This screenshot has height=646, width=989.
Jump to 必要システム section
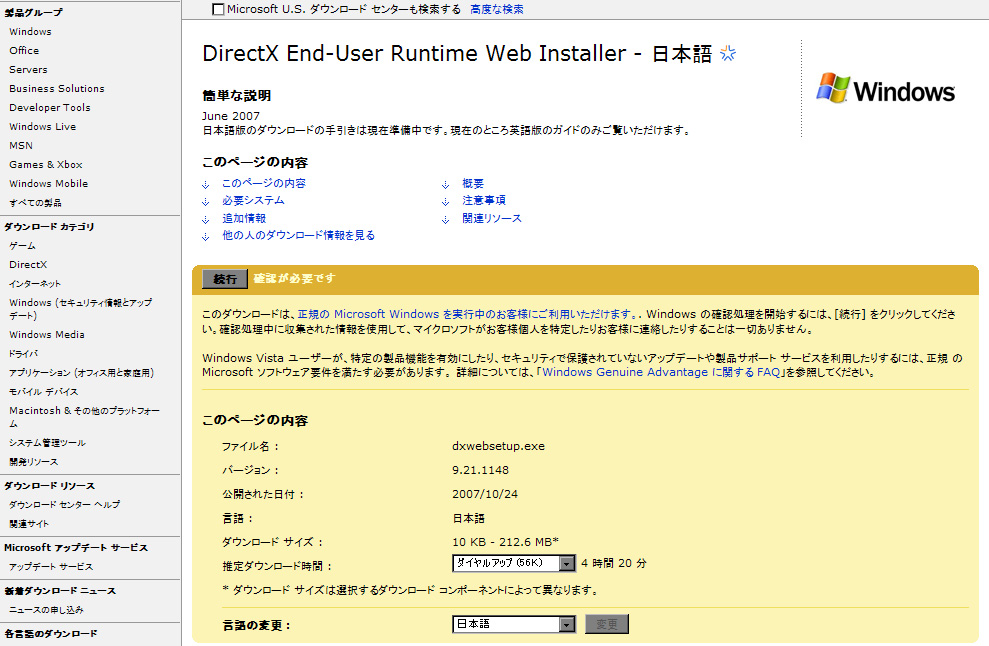pos(254,201)
